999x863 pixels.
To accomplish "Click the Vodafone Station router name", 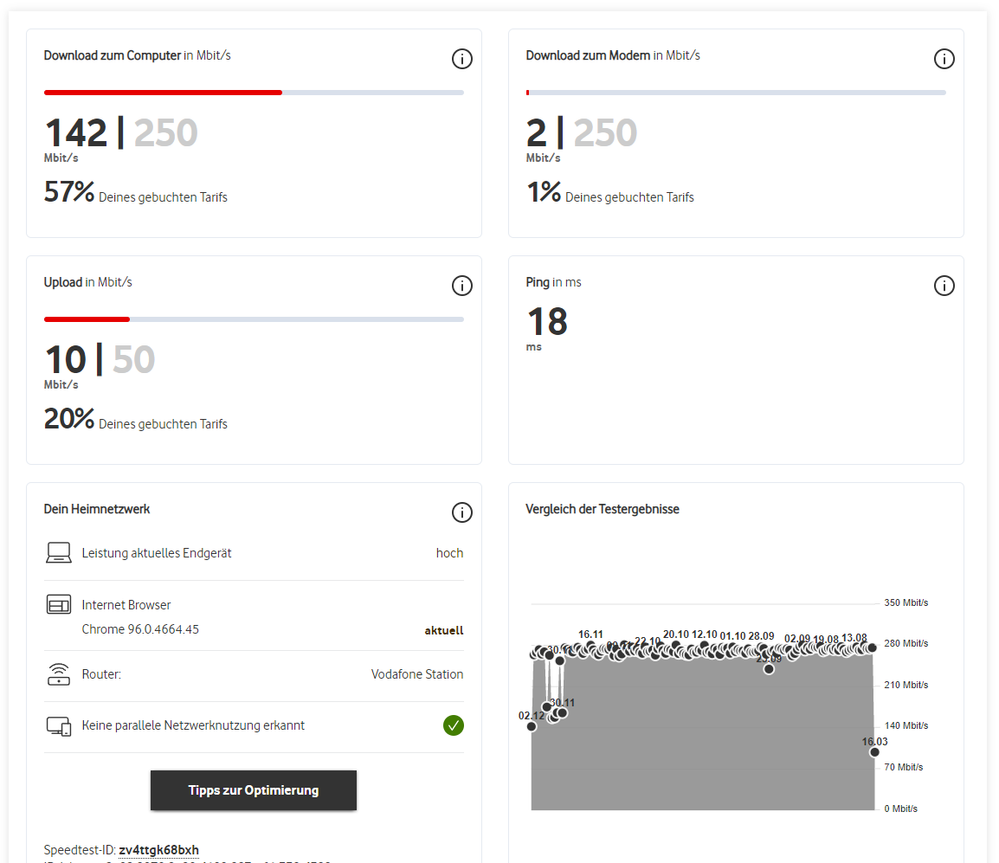I will 417,675.
